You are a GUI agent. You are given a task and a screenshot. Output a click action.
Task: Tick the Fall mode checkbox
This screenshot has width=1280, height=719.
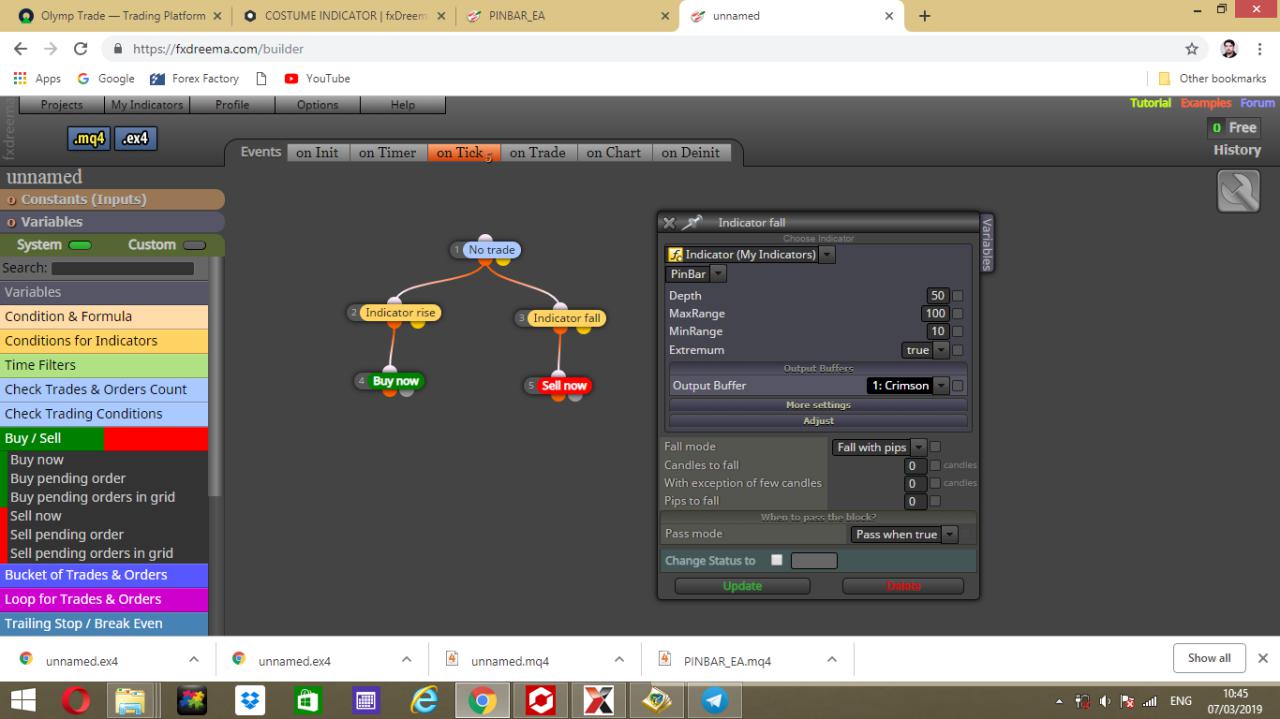(x=935, y=447)
